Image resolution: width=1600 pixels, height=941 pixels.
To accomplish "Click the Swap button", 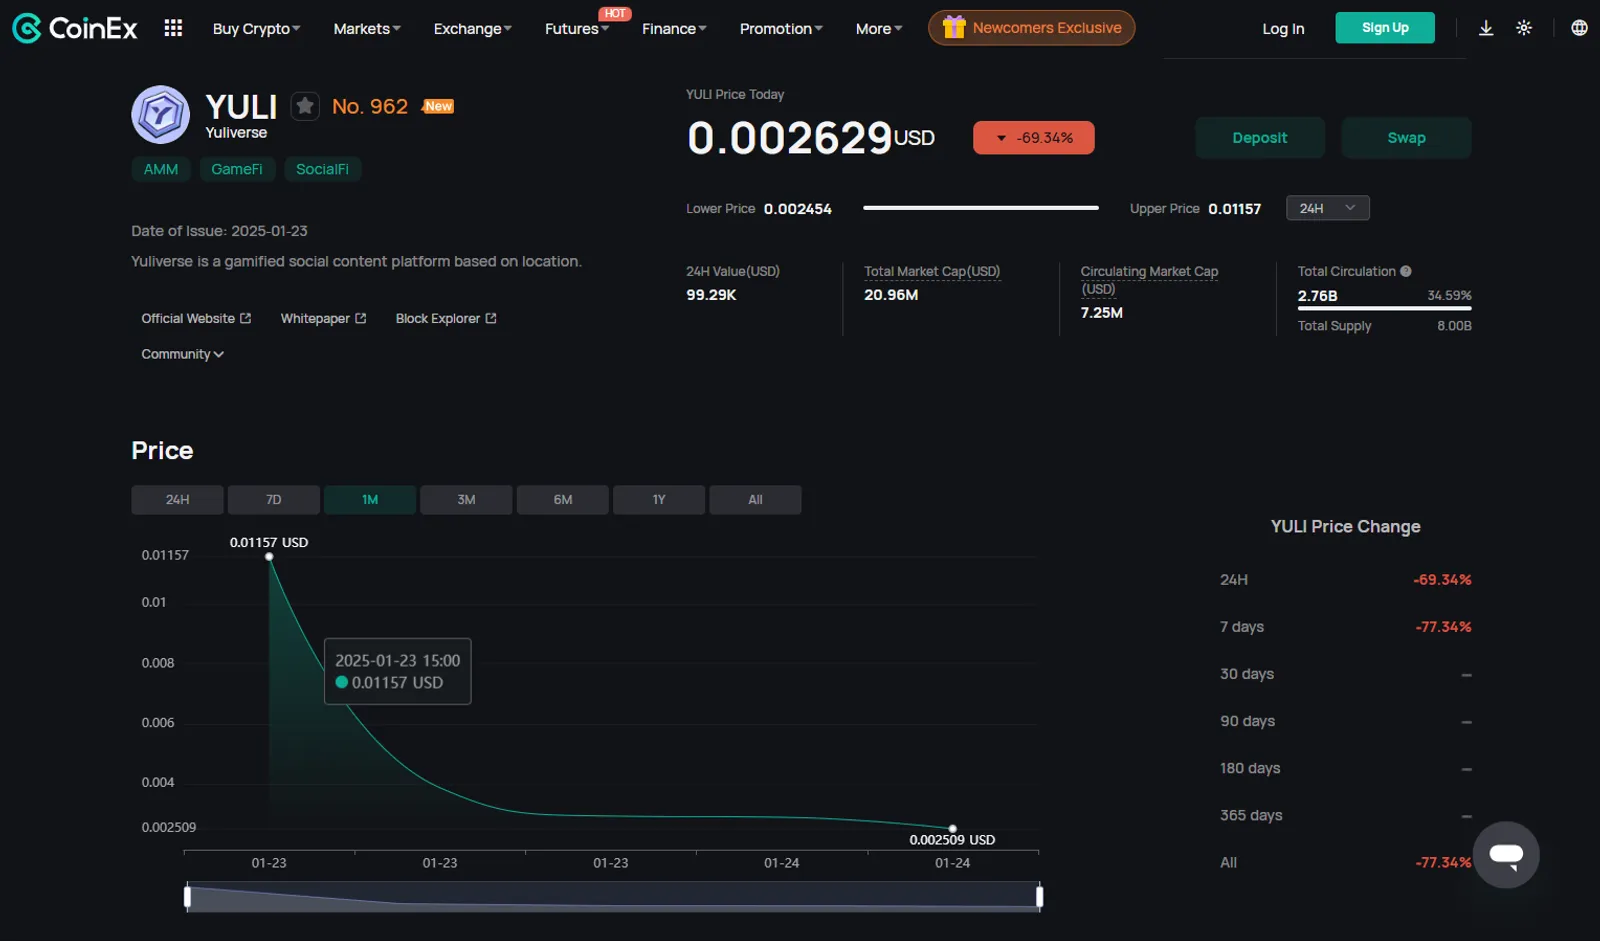I will coord(1406,138).
